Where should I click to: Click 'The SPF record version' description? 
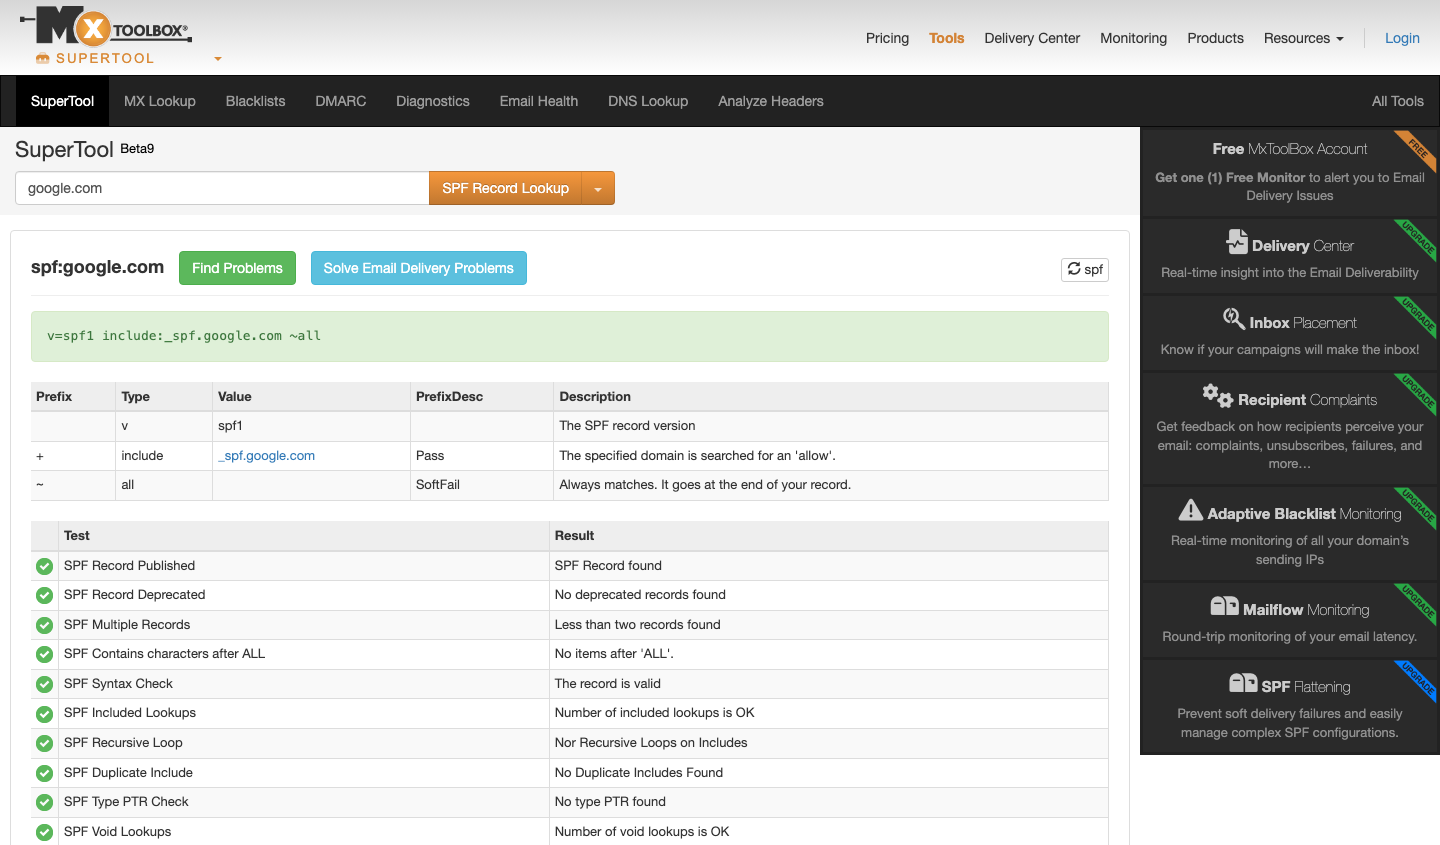click(627, 425)
